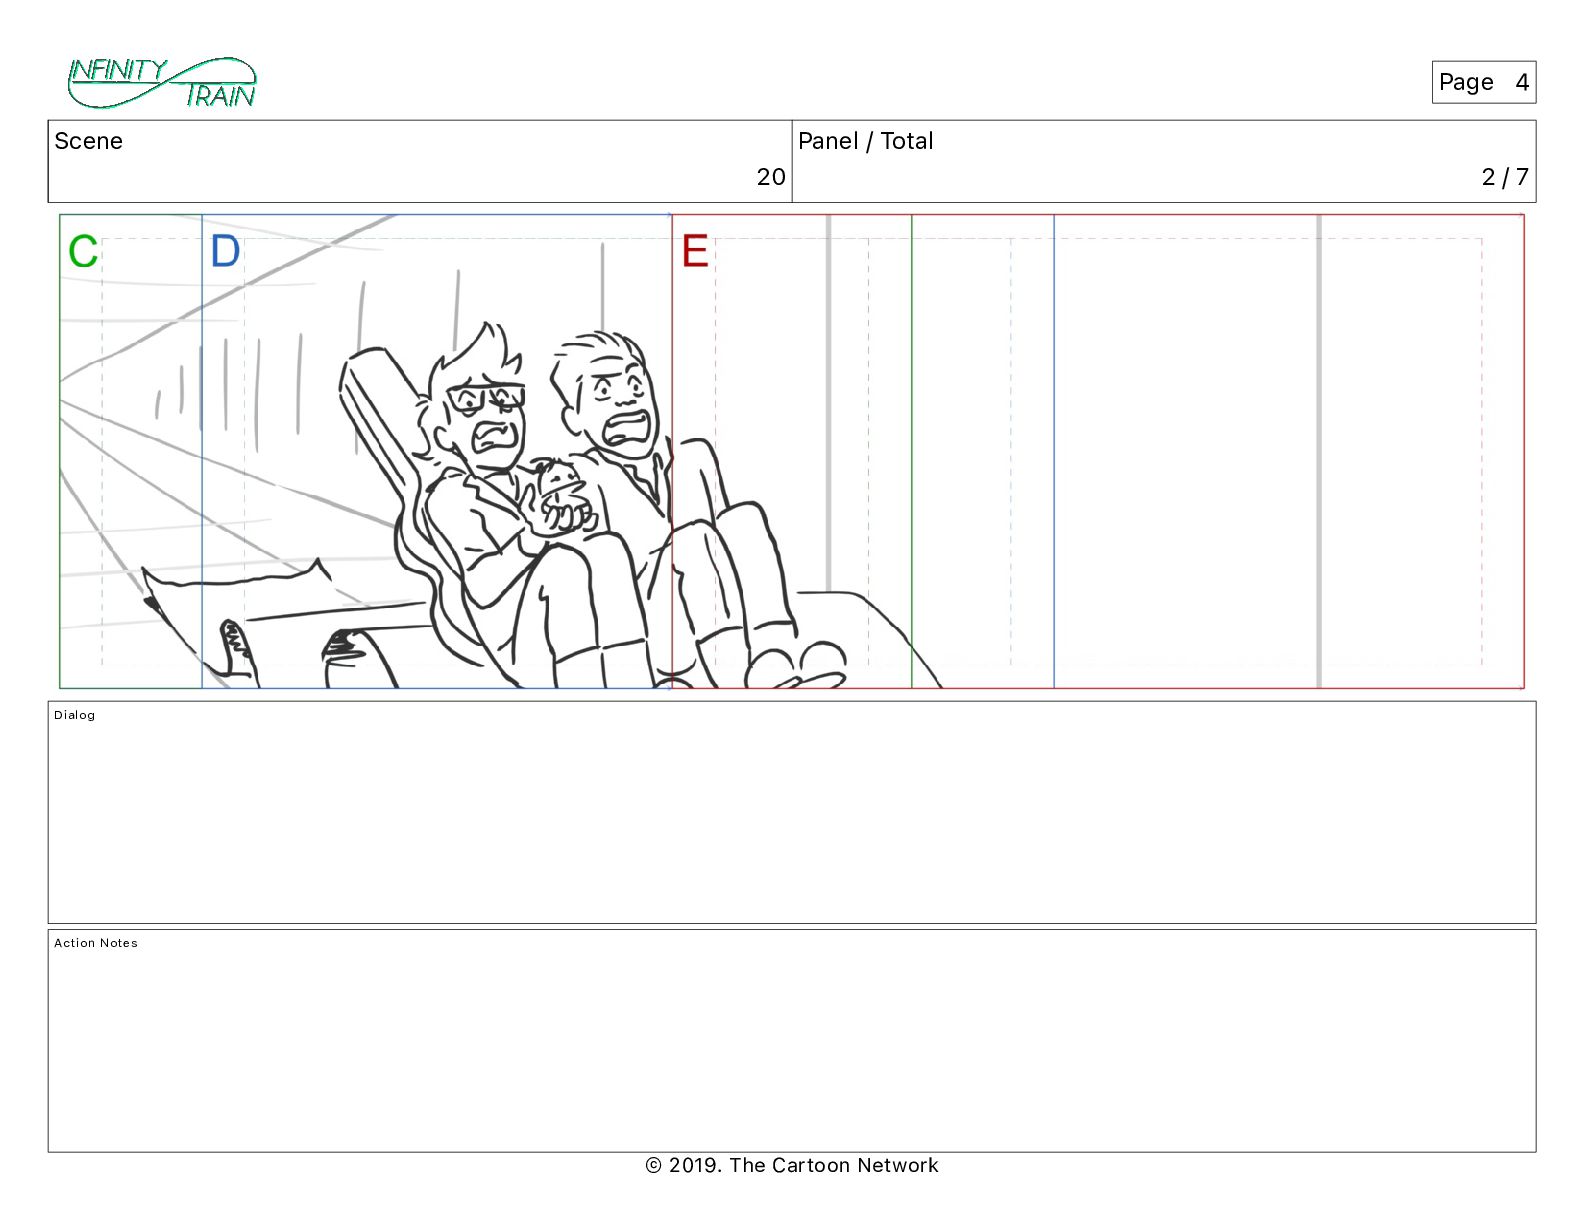Click the green C camera frame label

[x=83, y=252]
